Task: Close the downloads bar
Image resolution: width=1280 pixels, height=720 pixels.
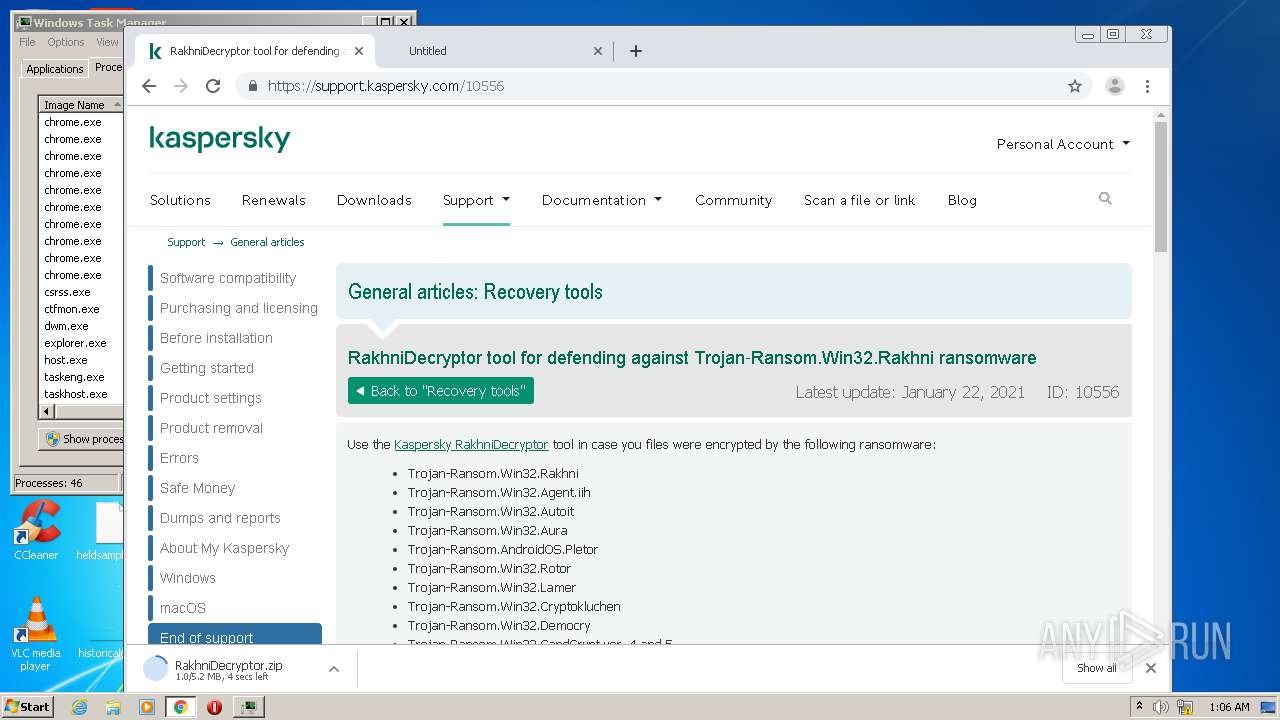Action: (1151, 668)
